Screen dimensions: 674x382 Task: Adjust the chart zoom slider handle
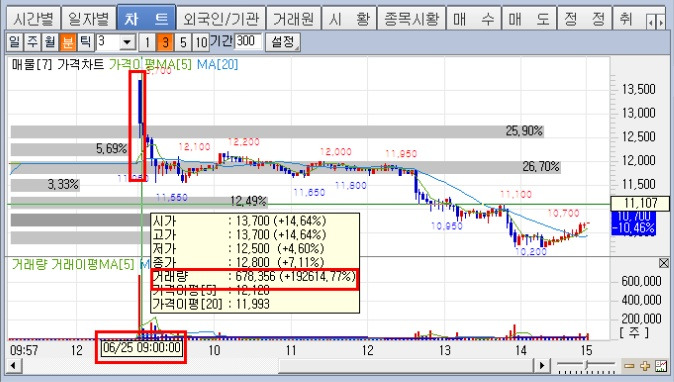pyautogui.click(x=586, y=366)
